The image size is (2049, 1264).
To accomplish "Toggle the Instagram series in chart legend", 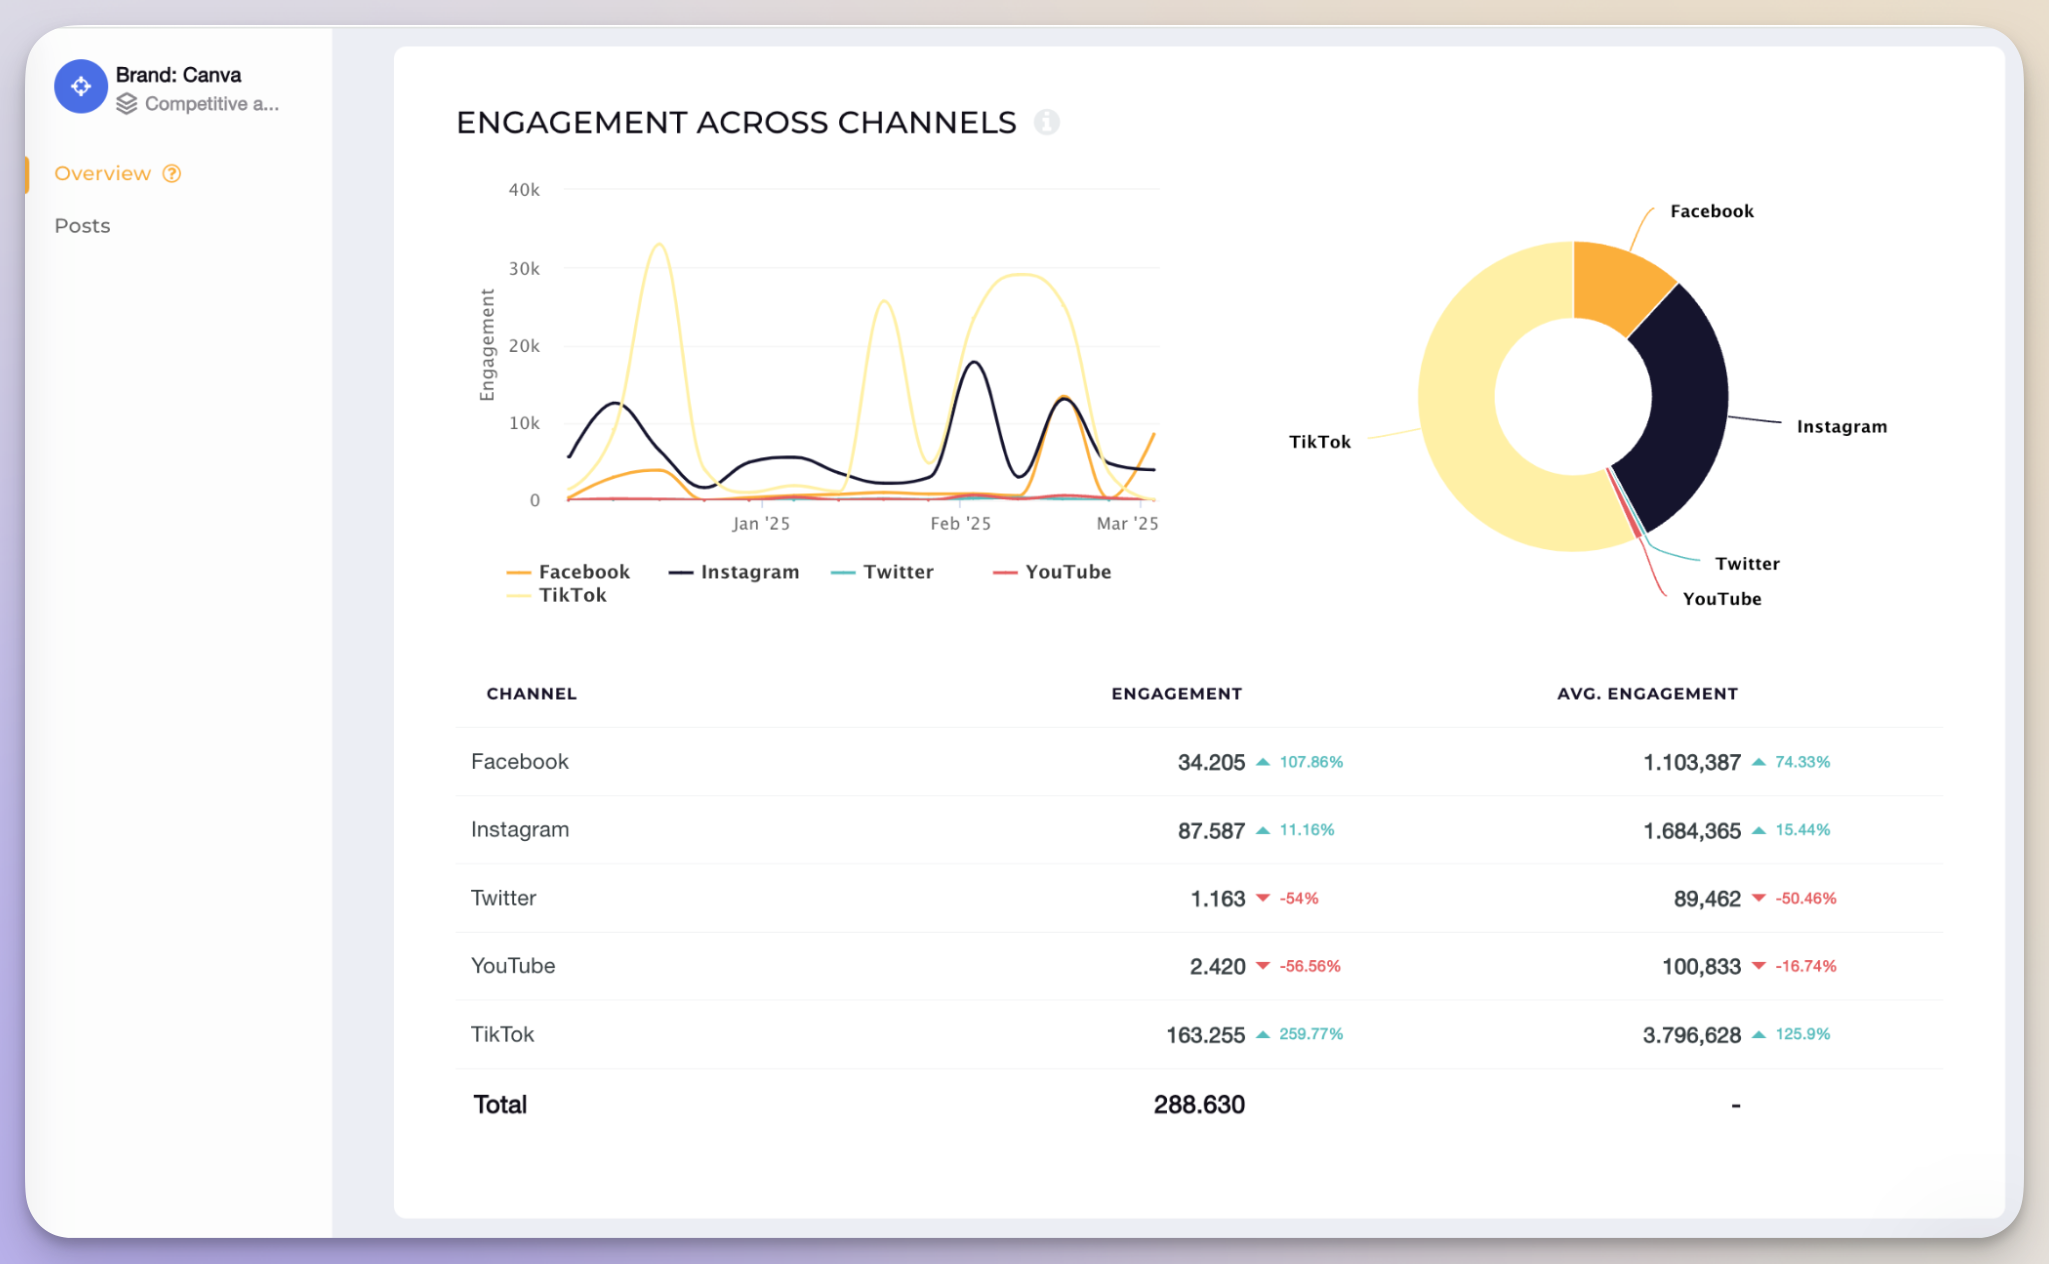I will [734, 572].
